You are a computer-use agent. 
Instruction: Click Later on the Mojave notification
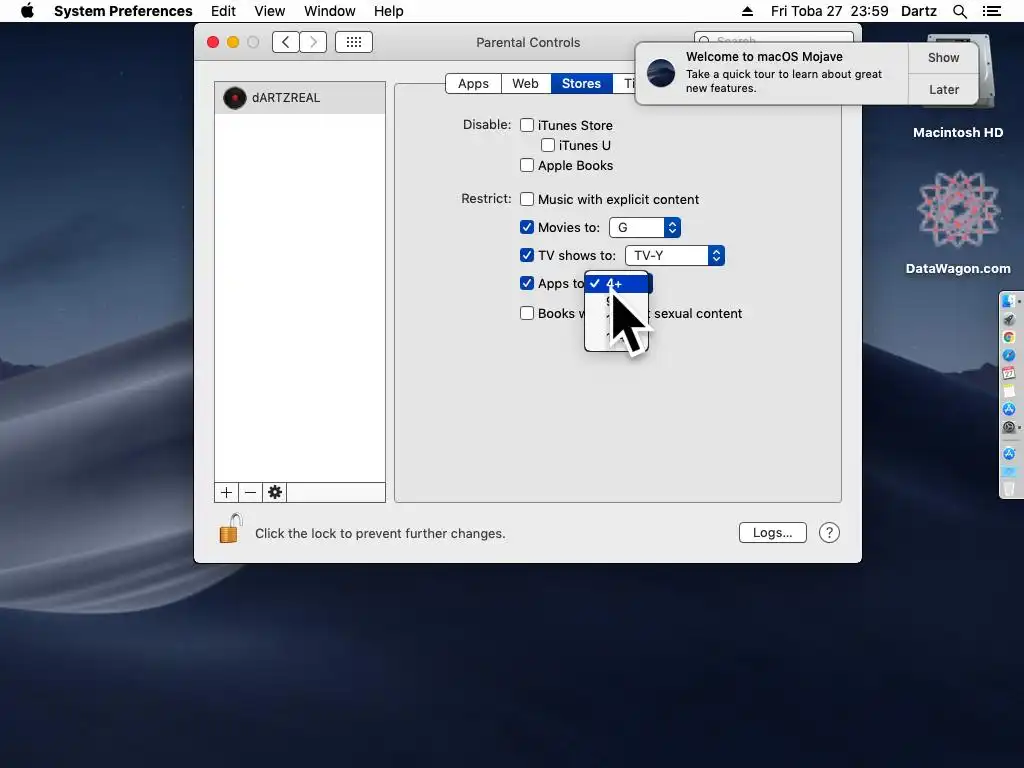(944, 89)
